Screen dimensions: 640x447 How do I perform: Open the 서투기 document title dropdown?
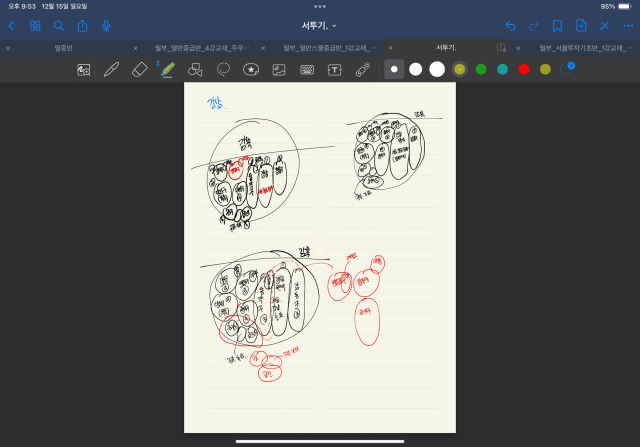point(319,26)
